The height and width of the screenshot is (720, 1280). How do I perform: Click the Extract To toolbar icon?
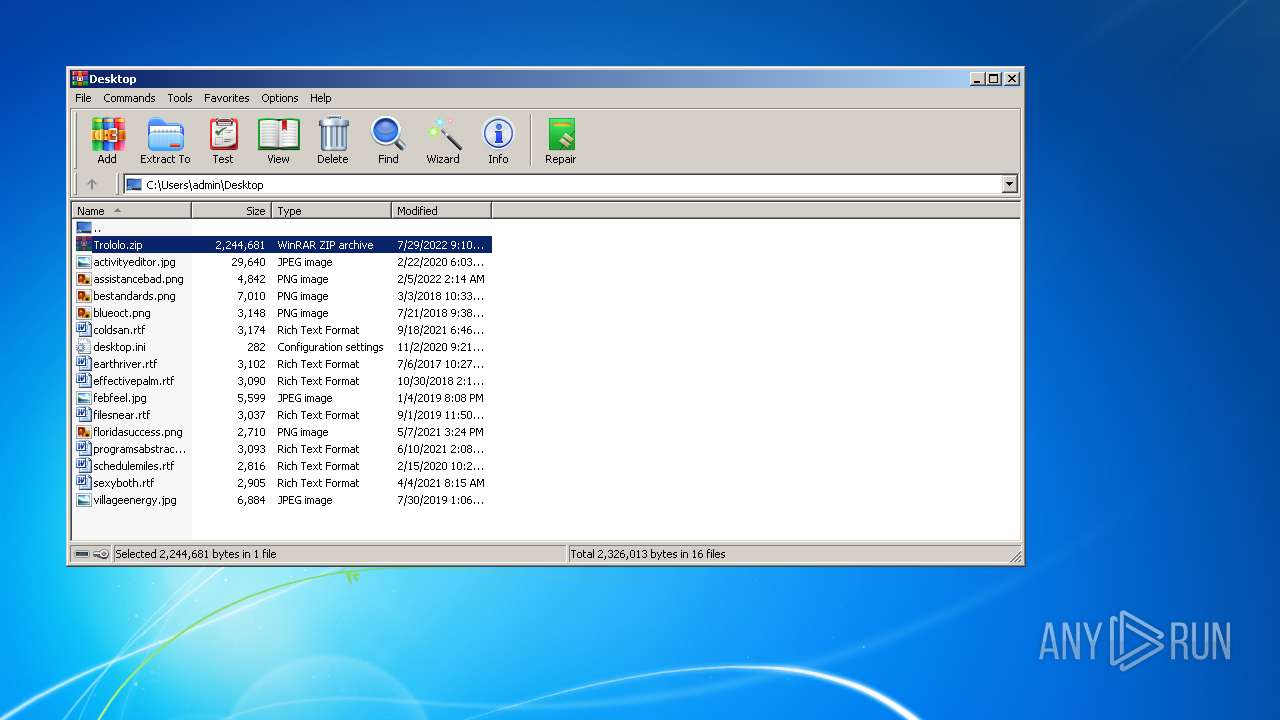[165, 134]
